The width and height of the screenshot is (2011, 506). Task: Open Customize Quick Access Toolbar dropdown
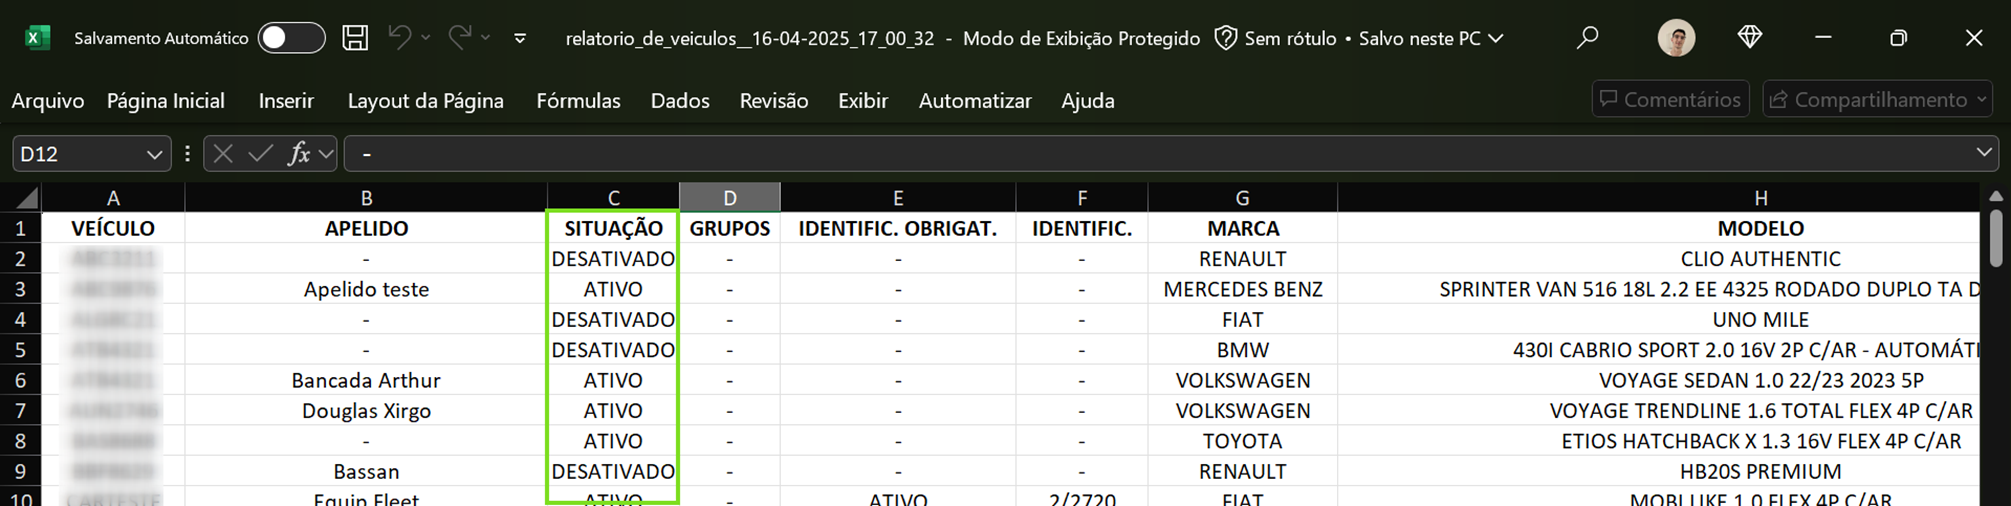tap(520, 38)
